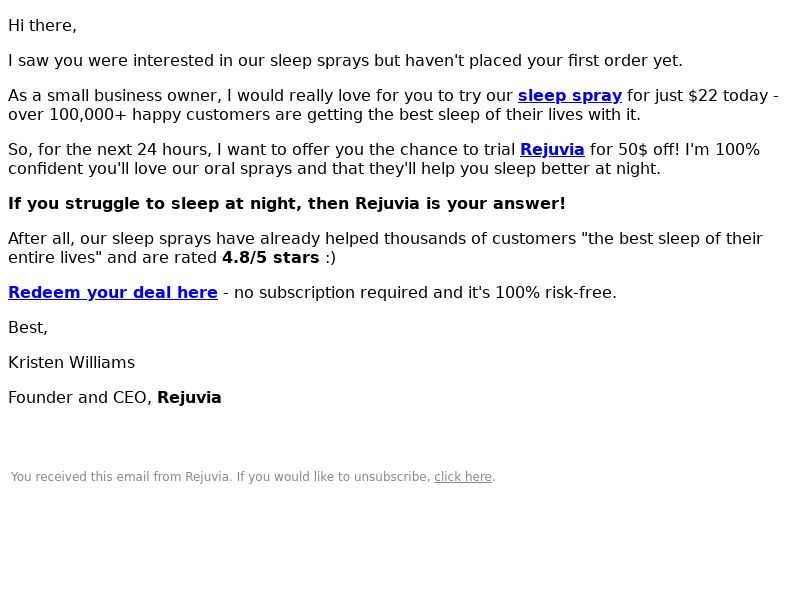The image size is (800, 600).
Task: Click the "100,000+" customers figure
Action: (87, 115)
